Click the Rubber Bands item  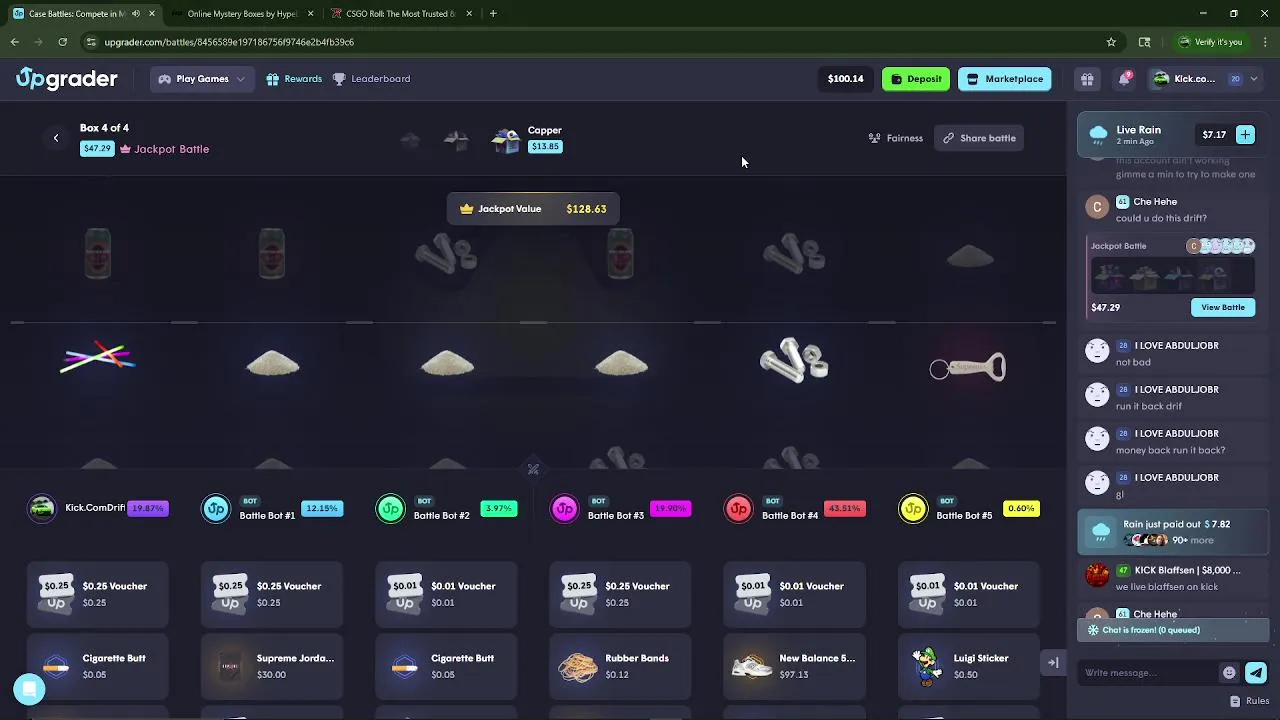619,666
